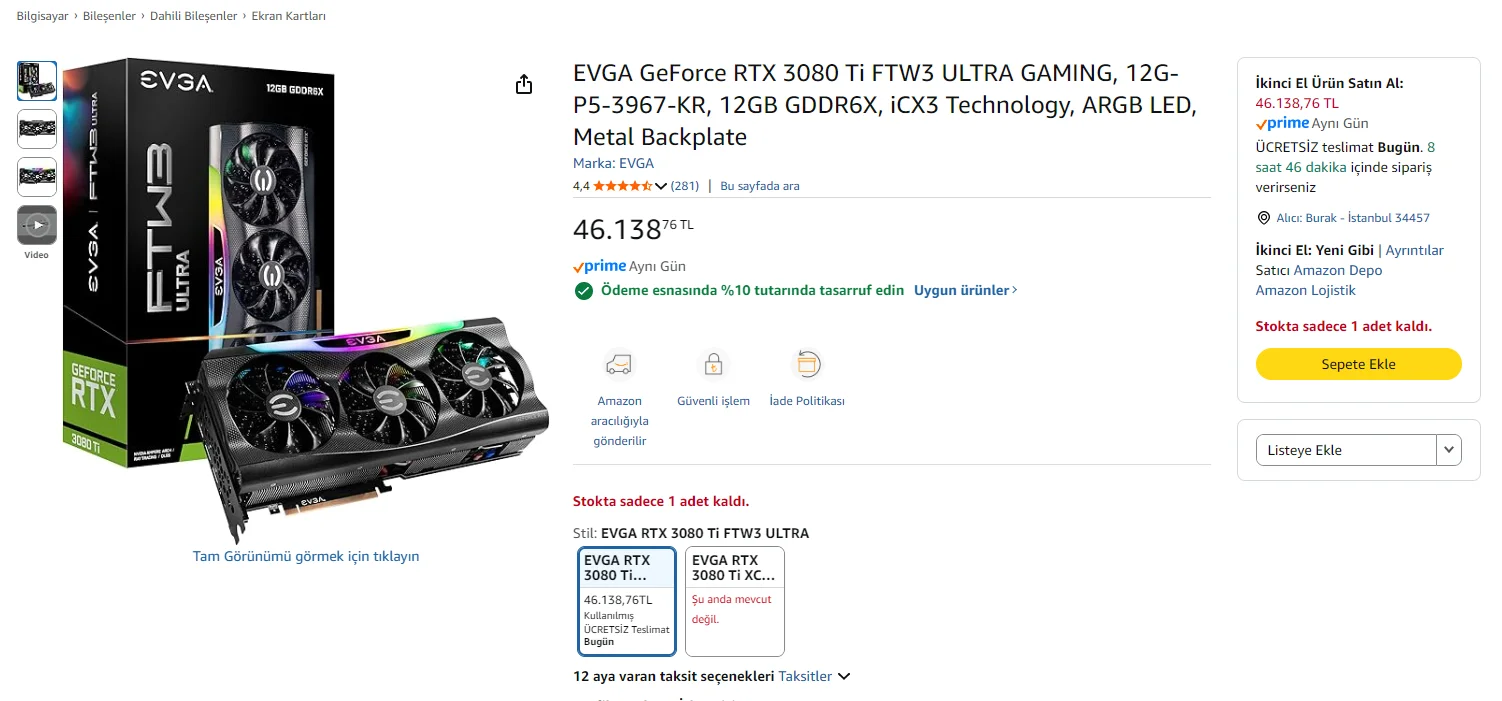Go to Bileşenler breadcrumb category
This screenshot has width=1502, height=701.
111,16
